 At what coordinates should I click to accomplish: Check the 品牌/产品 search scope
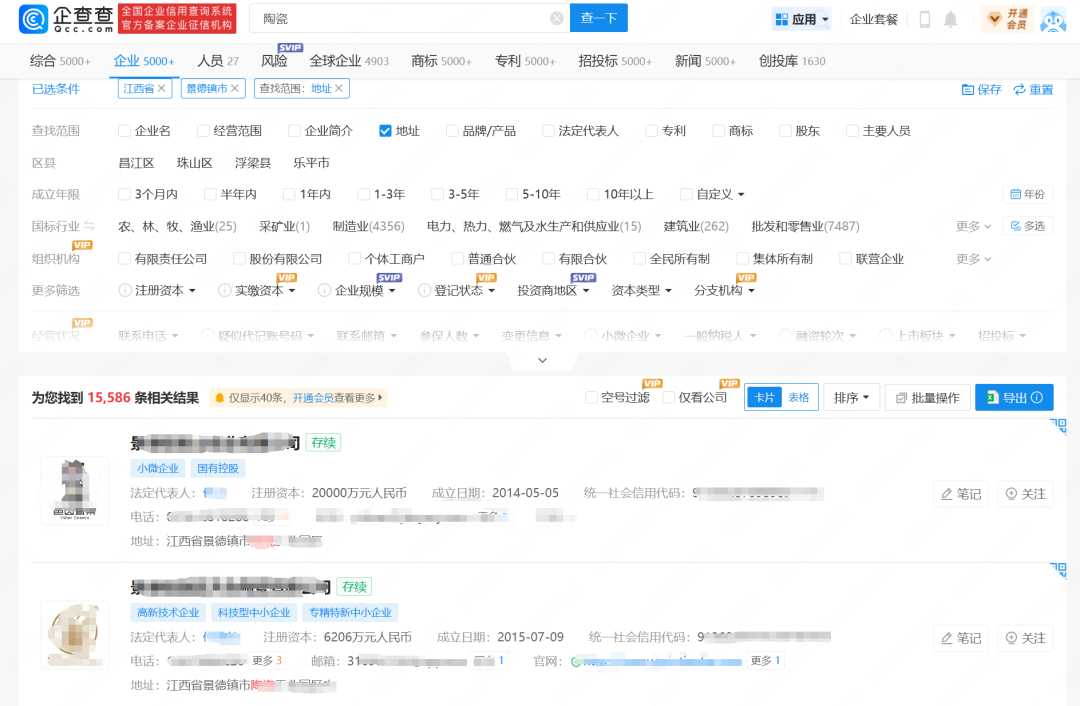pyautogui.click(x=452, y=131)
